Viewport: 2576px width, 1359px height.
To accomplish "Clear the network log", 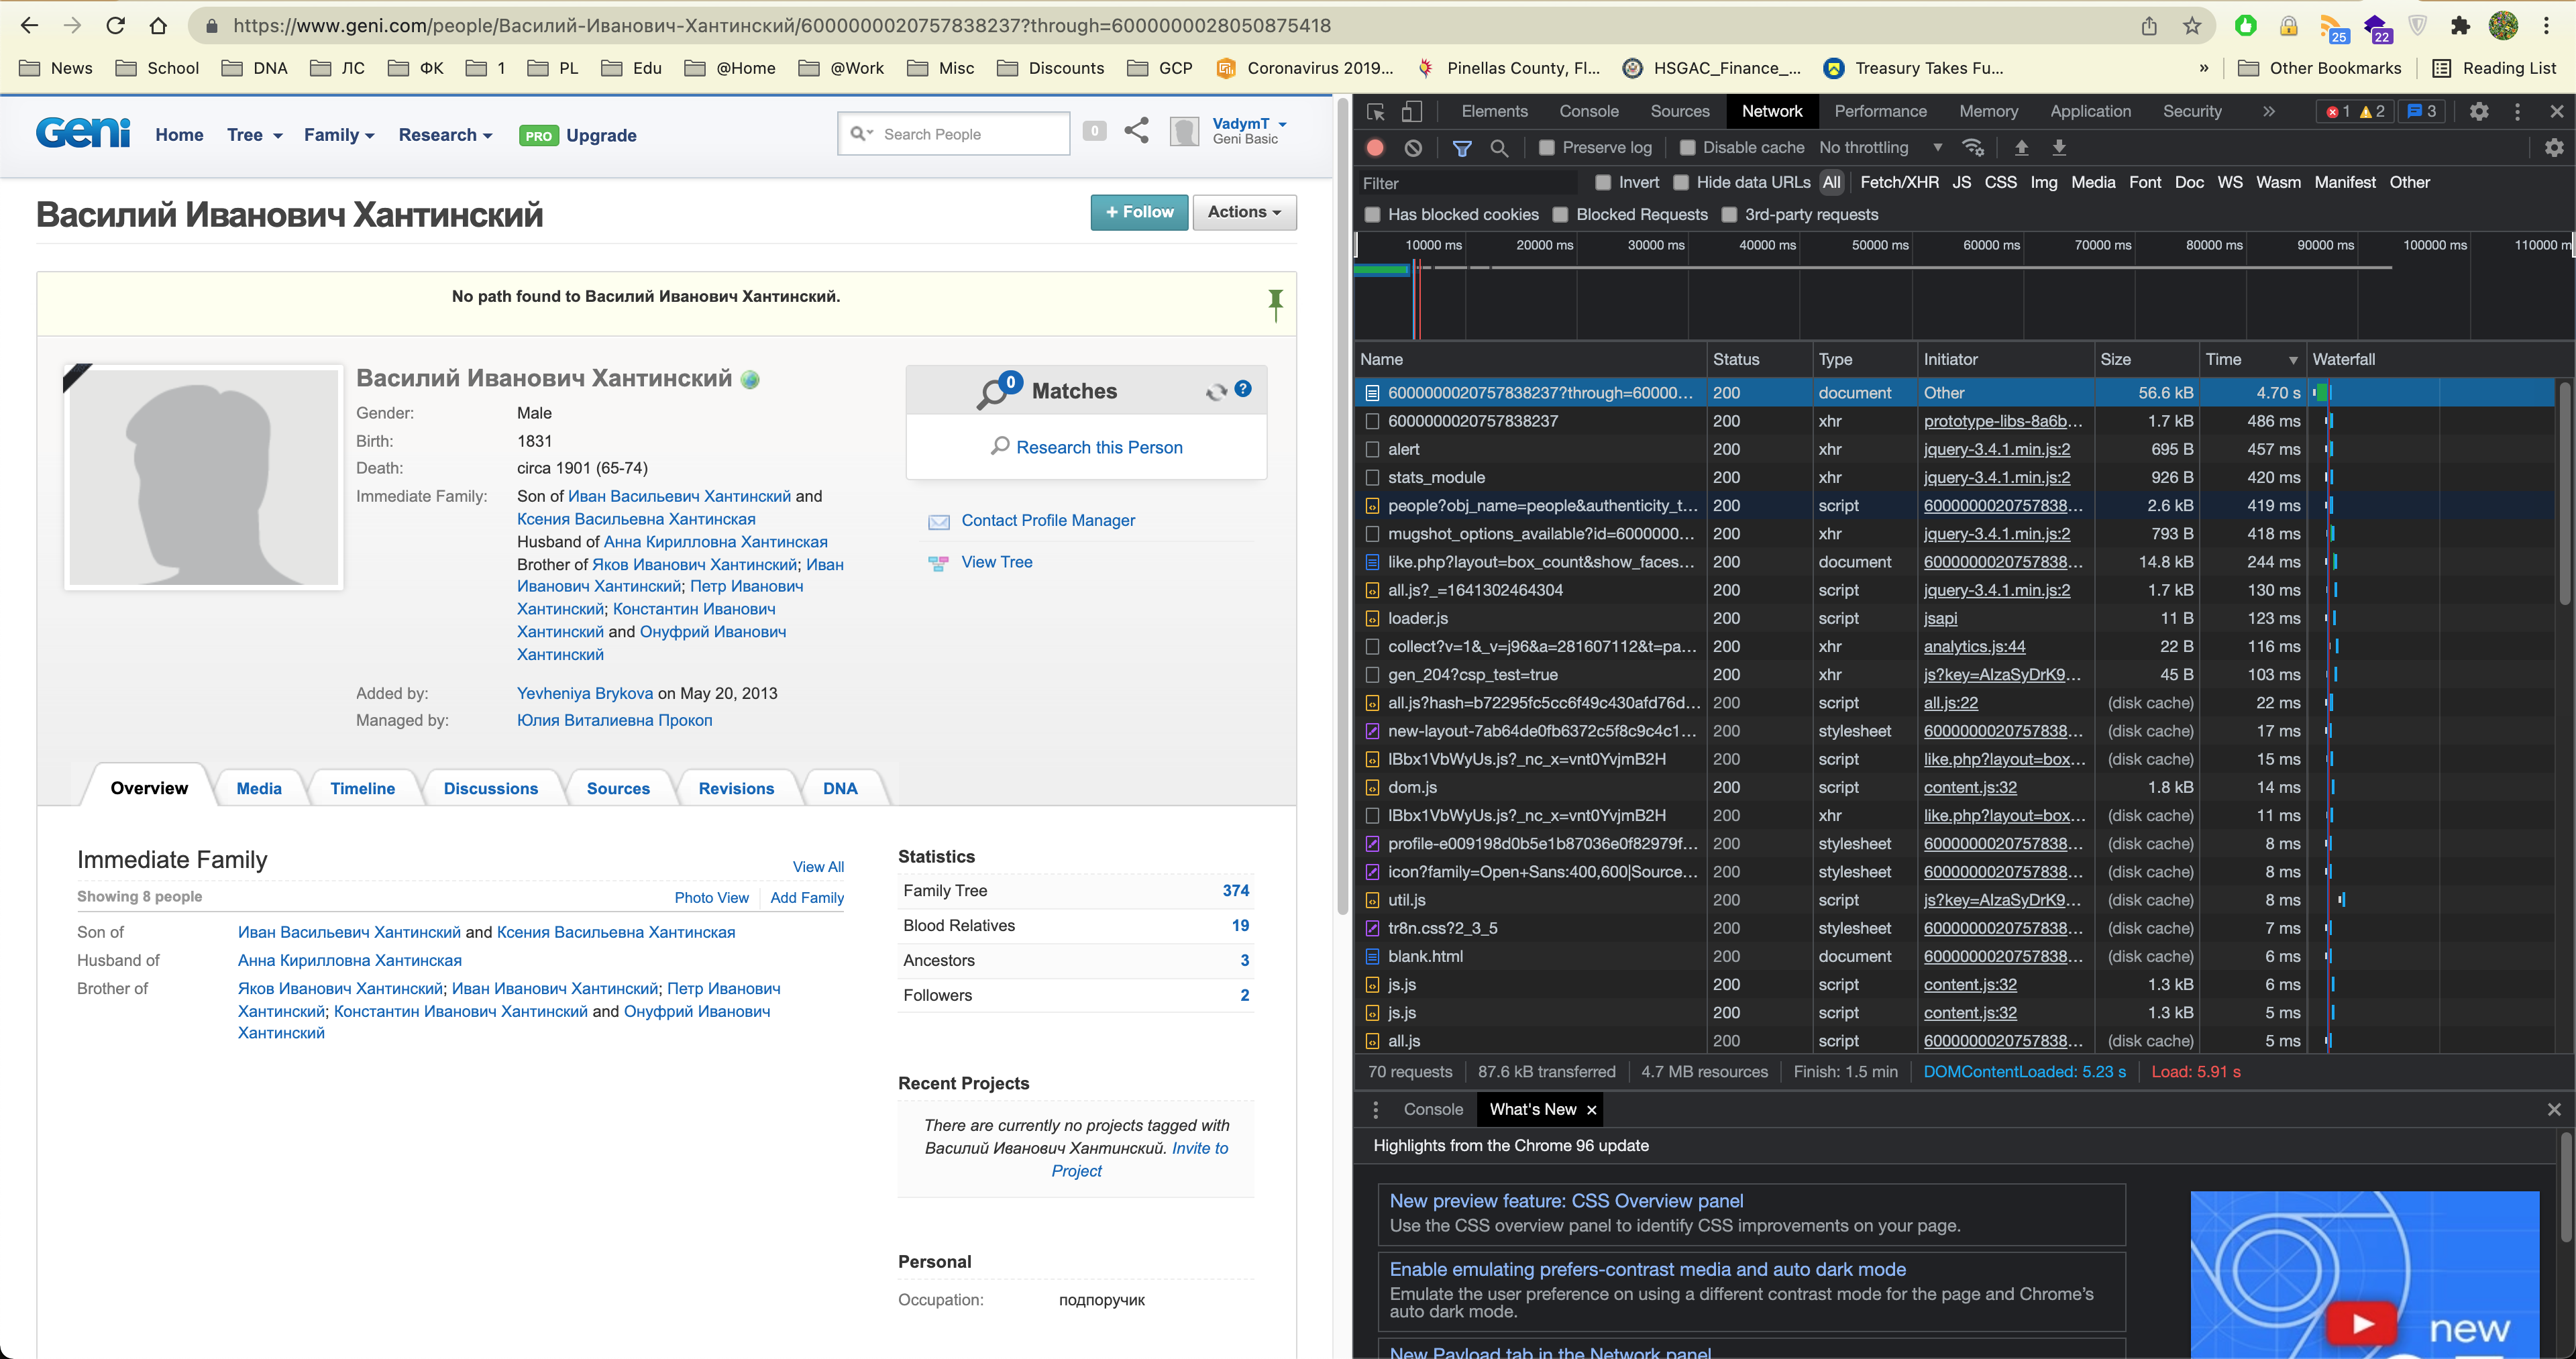I will pos(1413,147).
